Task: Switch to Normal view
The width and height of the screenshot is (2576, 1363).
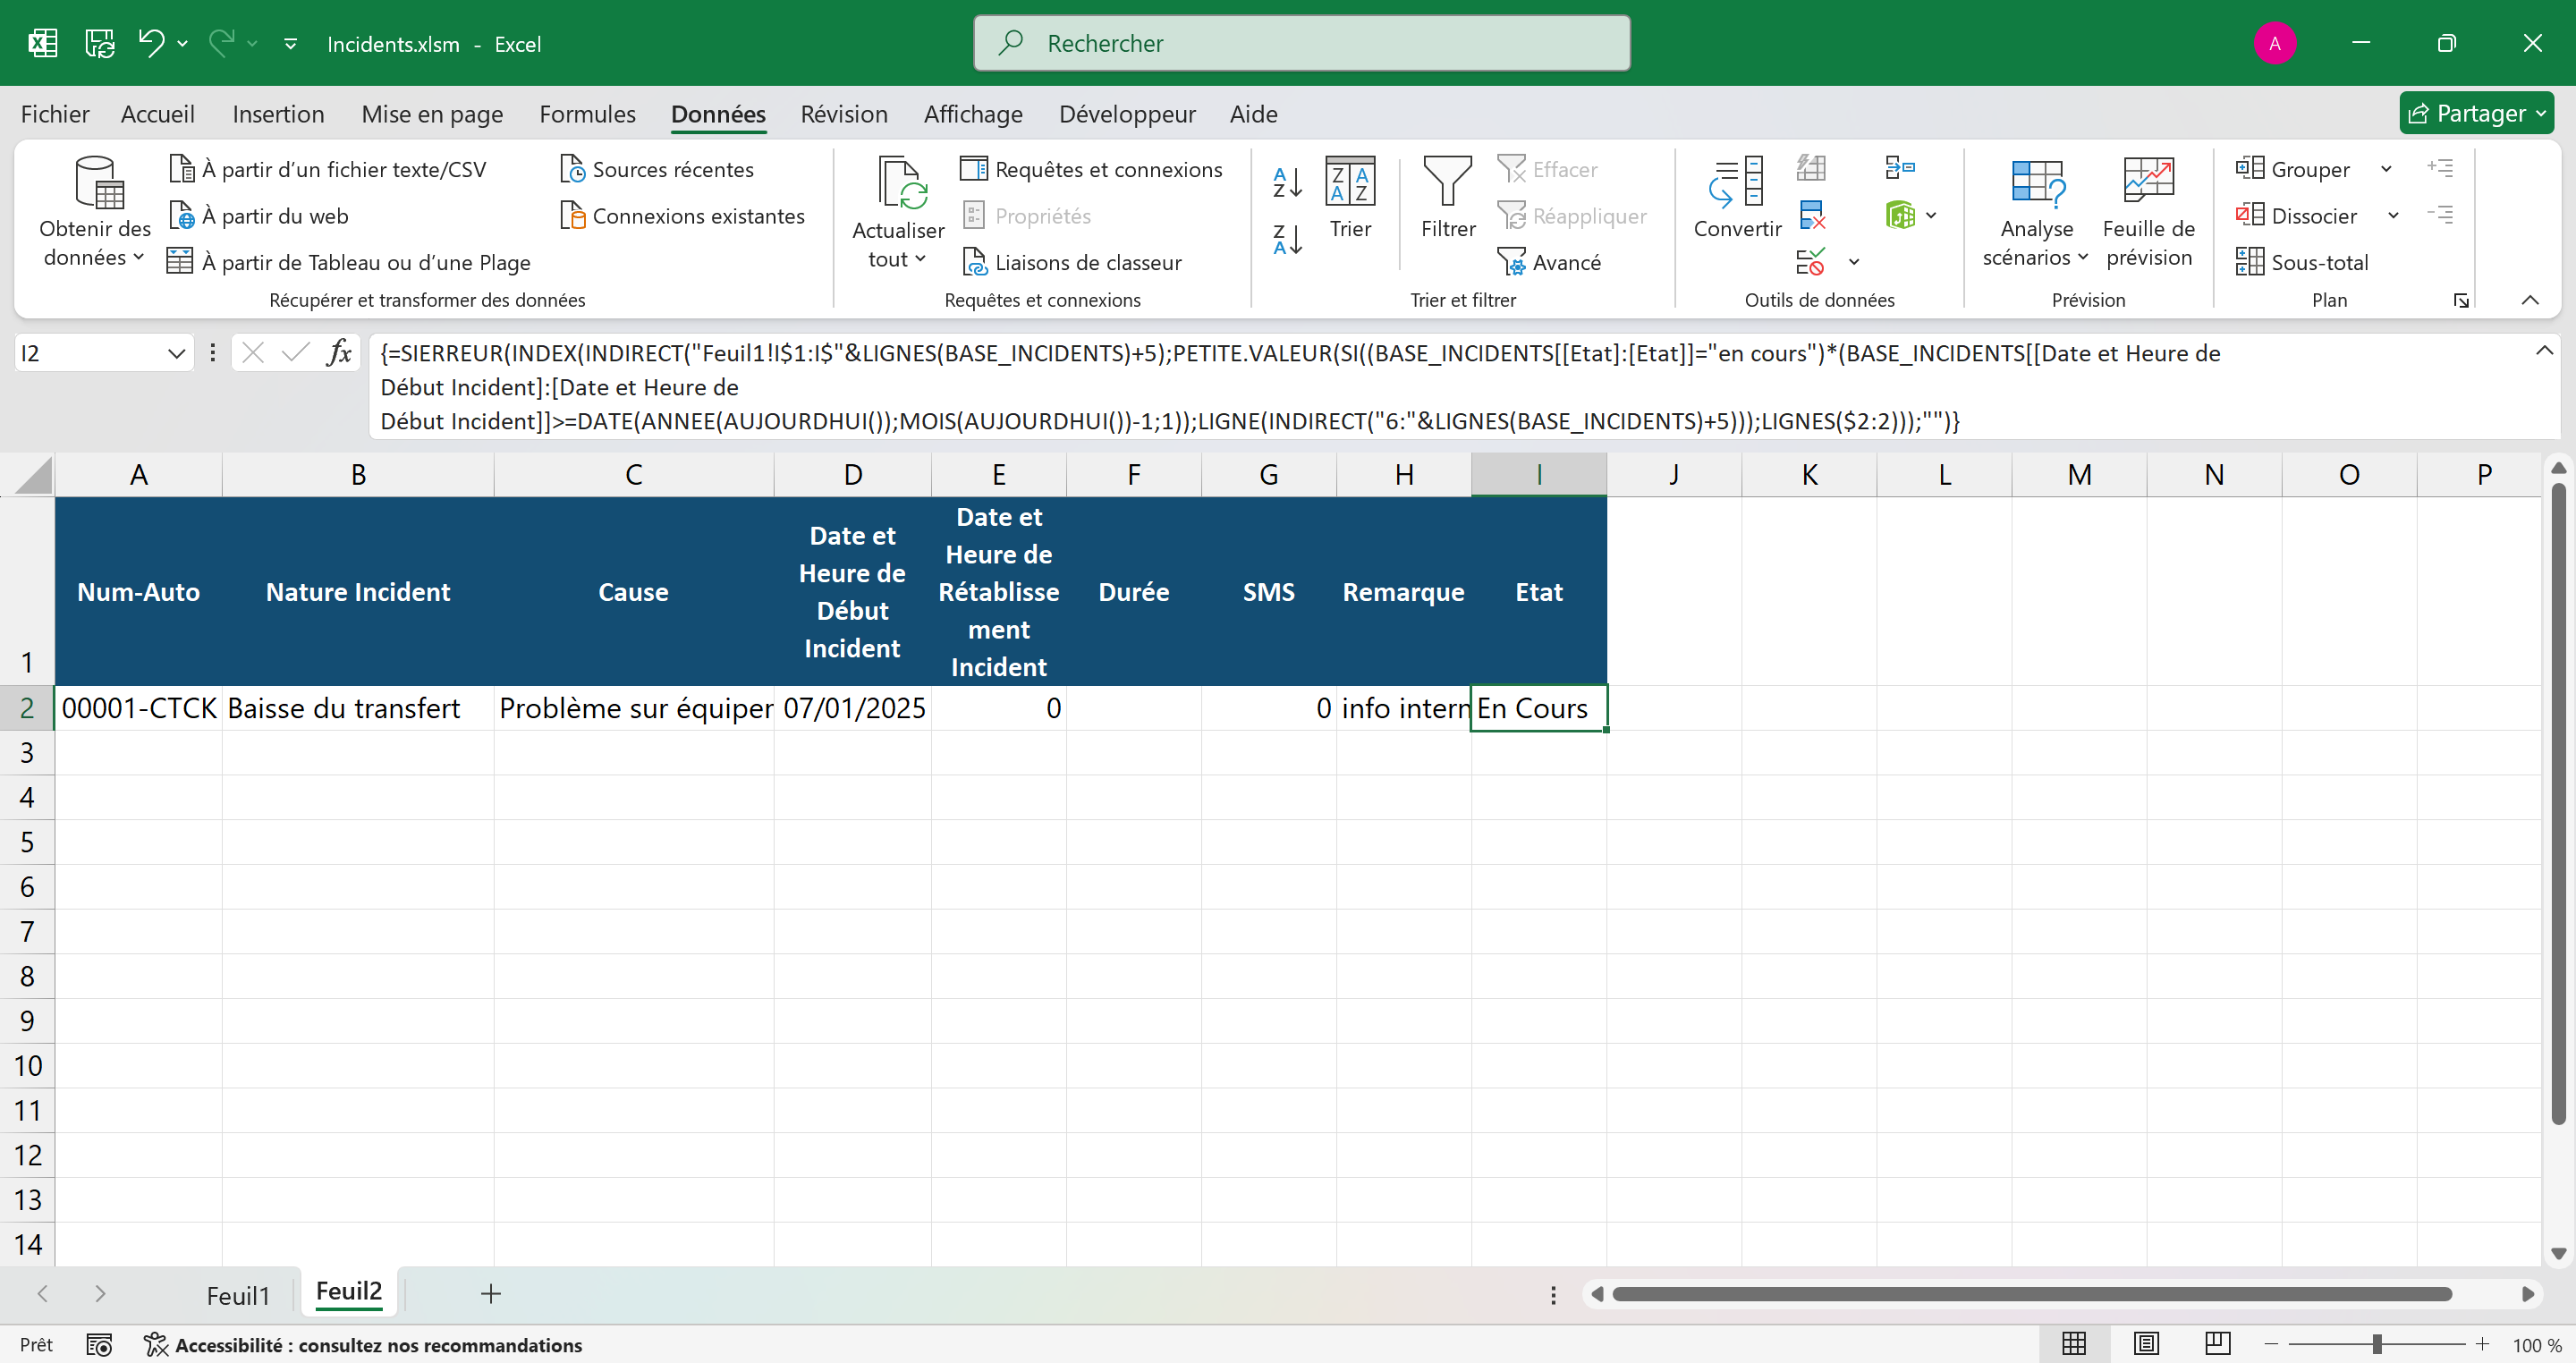Action: point(2074,1344)
